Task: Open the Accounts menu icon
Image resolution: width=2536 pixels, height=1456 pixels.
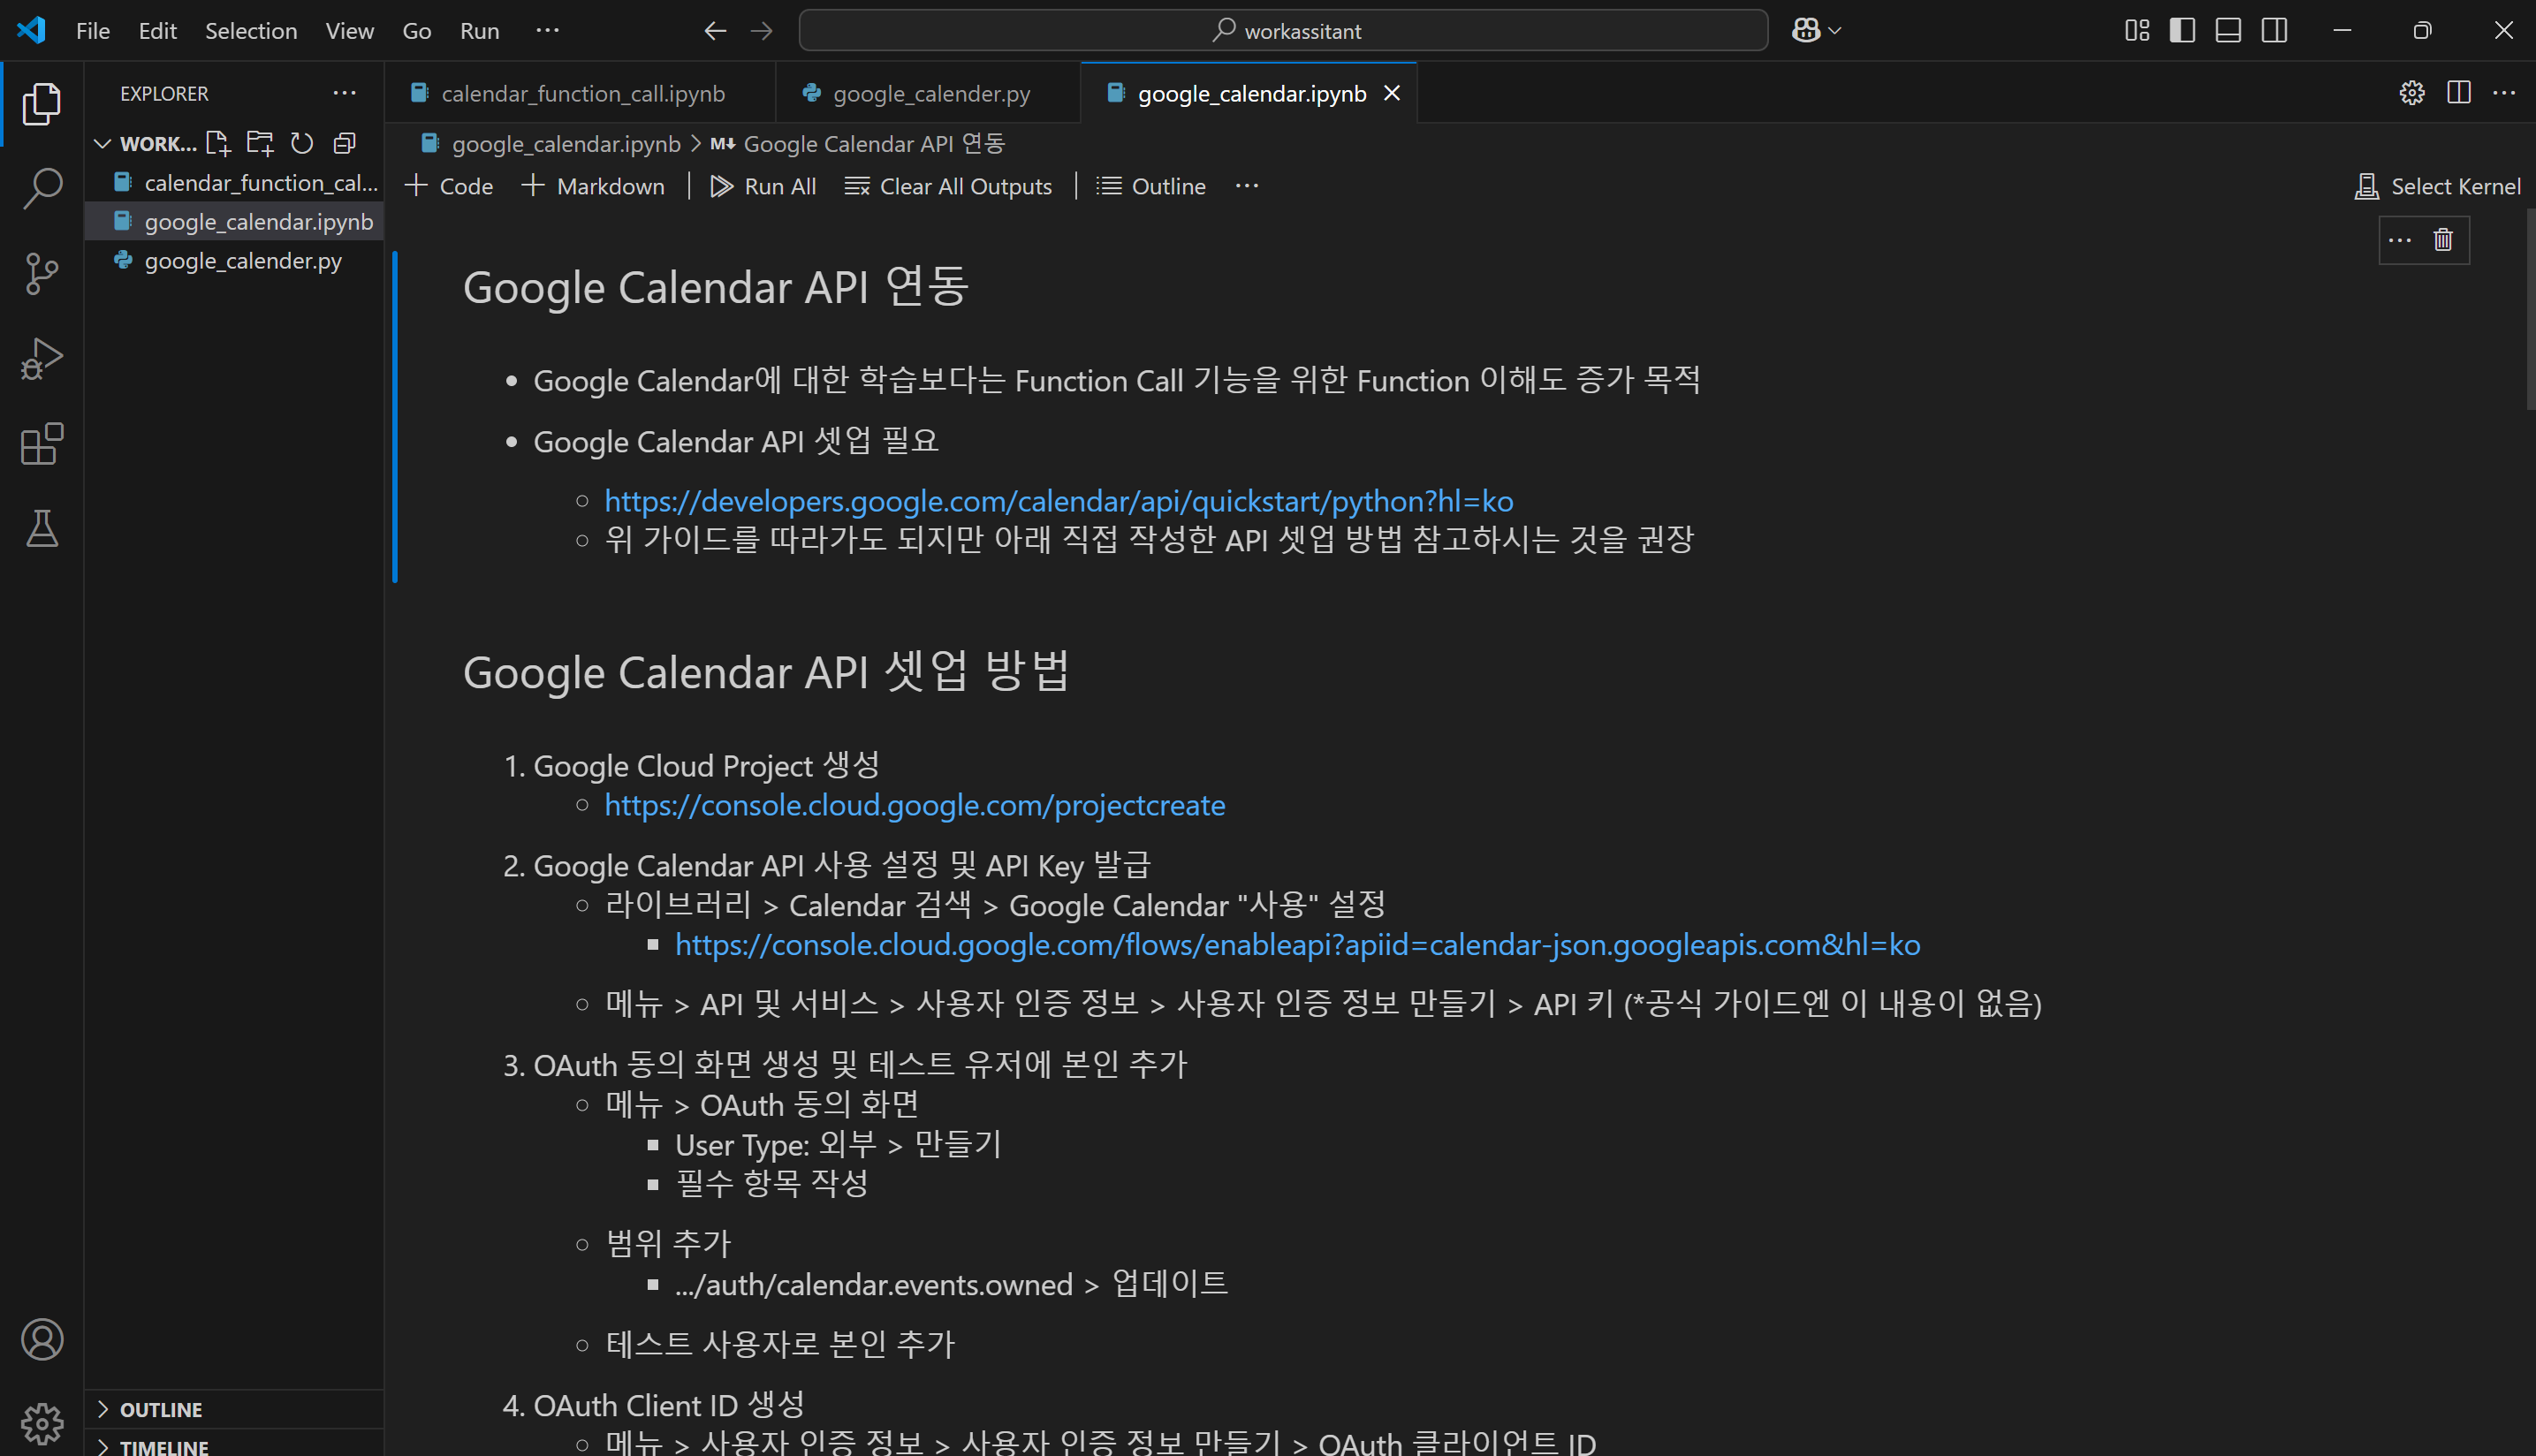Action: click(41, 1339)
